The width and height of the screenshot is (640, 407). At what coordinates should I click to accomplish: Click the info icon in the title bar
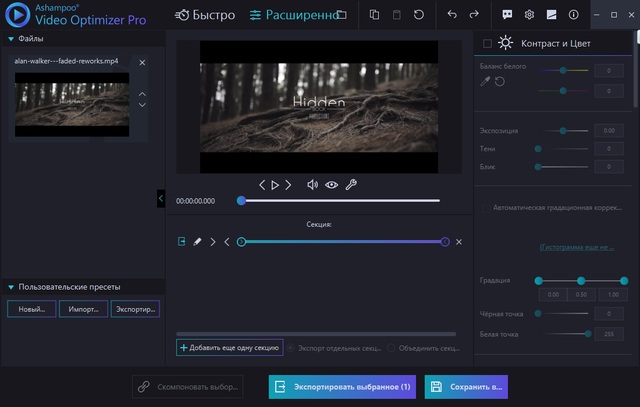[573, 15]
